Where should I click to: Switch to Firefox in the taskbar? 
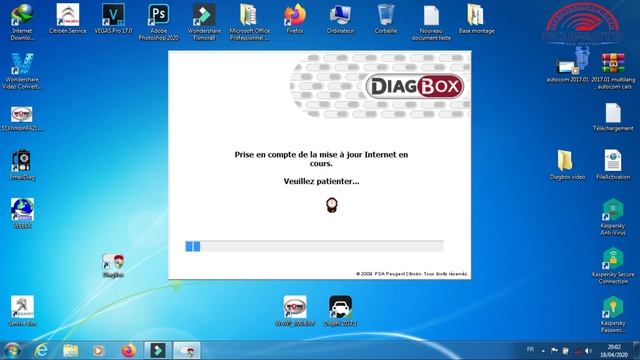pyautogui.click(x=128, y=350)
